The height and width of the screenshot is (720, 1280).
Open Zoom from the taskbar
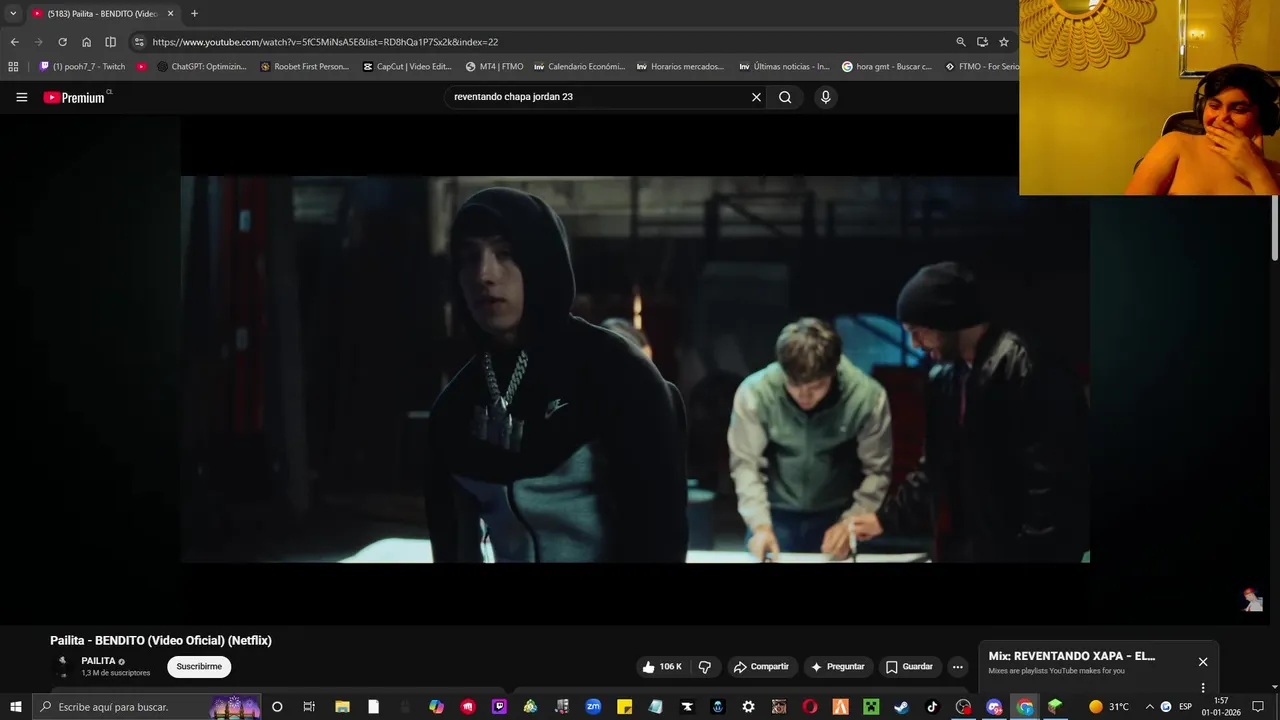point(593,707)
